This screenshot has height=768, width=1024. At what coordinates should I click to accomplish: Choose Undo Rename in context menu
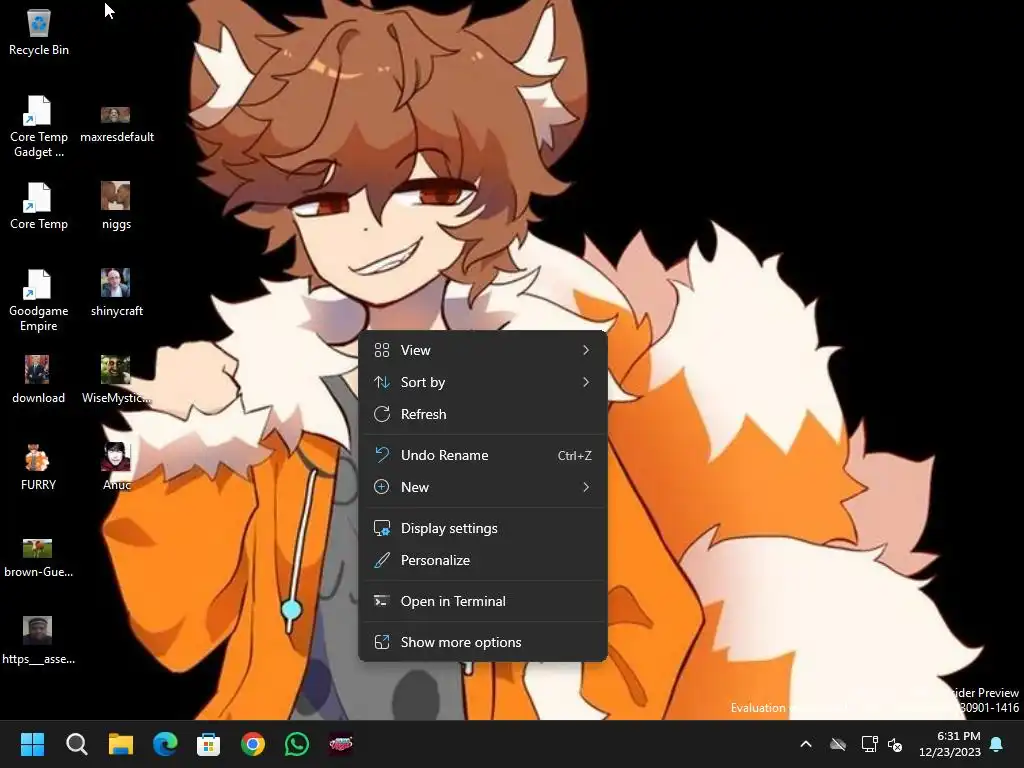pyautogui.click(x=483, y=455)
